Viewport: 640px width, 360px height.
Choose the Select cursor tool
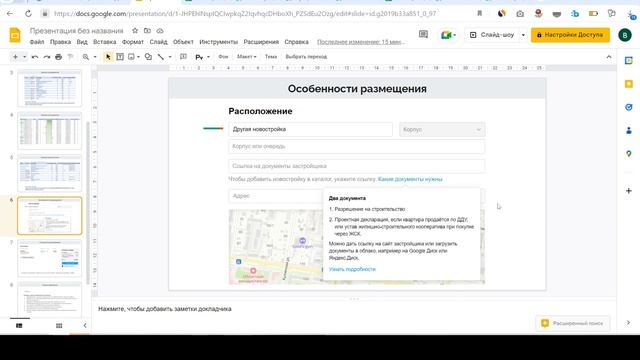click(x=108, y=57)
